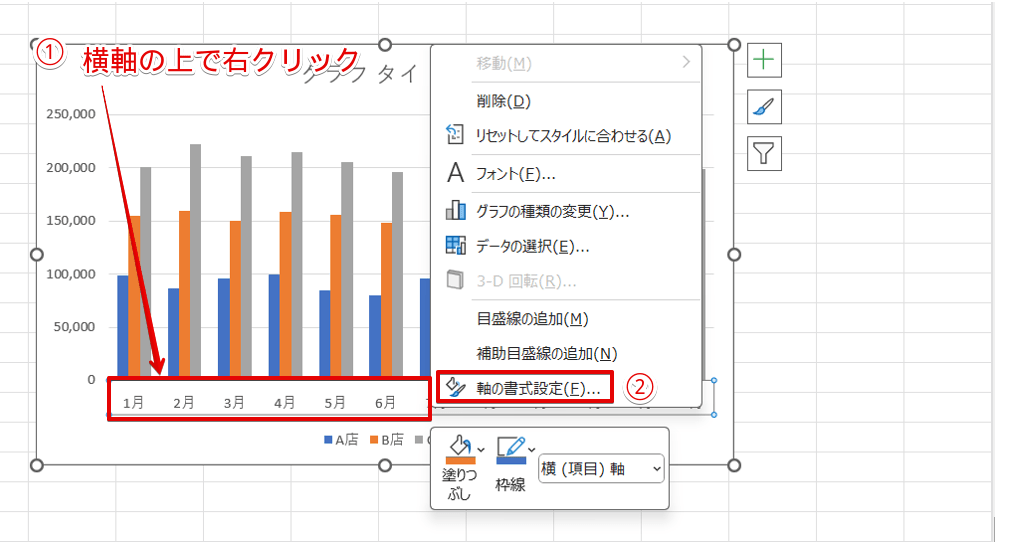Click the 3月 axis label
This screenshot has height=547, width=1016.
click(234, 403)
